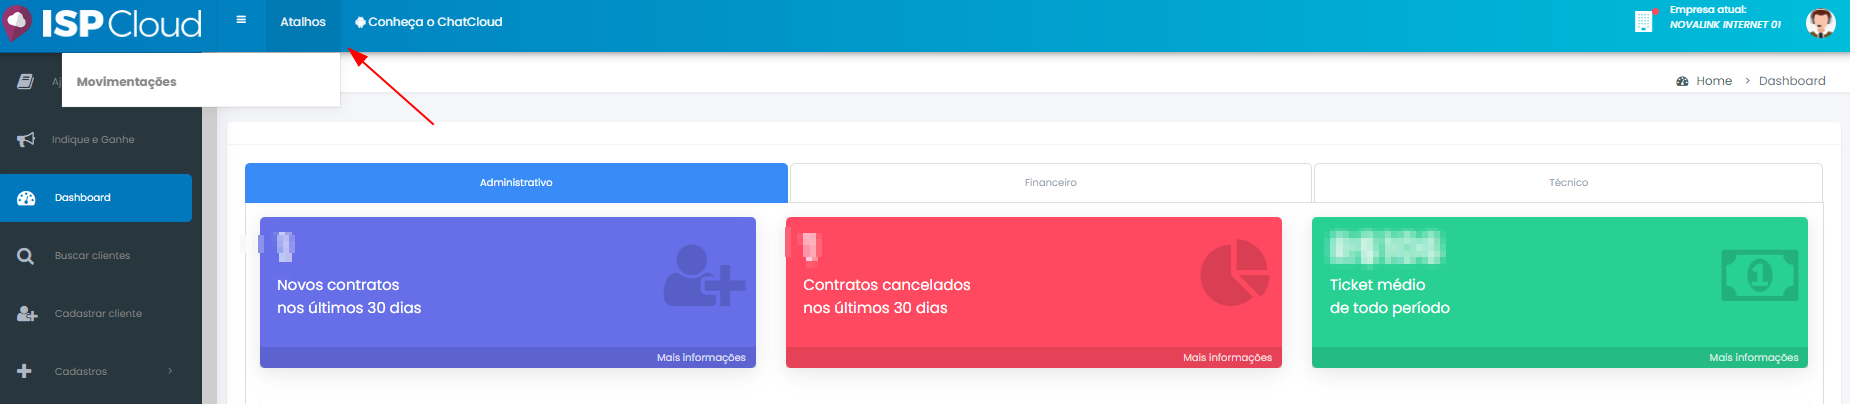Click the company building icon

click(x=1643, y=21)
